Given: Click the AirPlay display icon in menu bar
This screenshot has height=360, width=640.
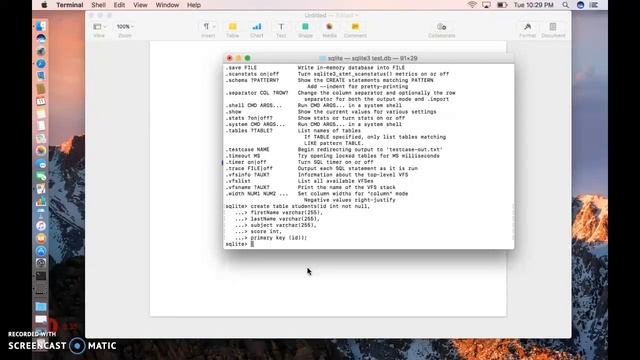Looking at the screenshot, I should coord(486,5).
